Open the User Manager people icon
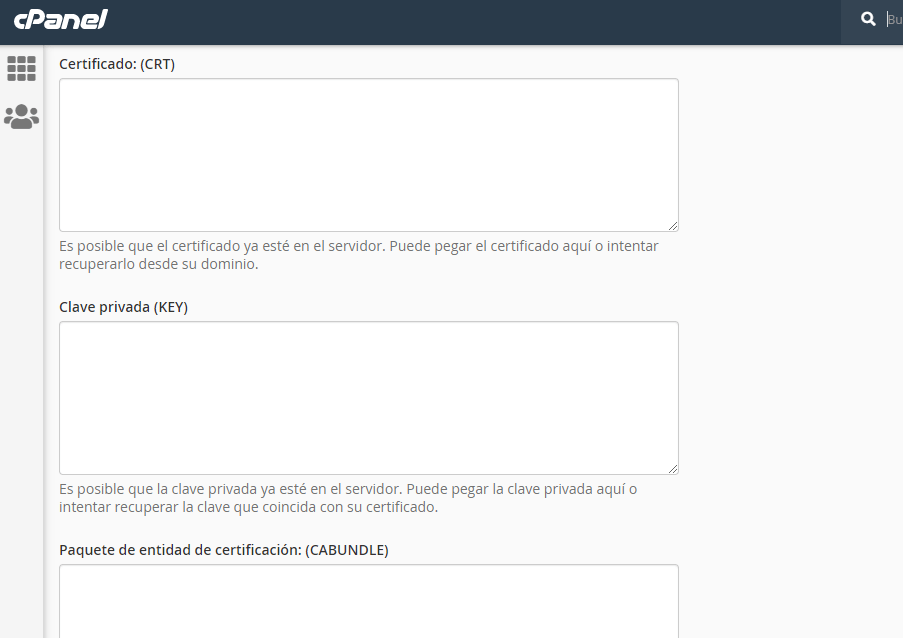The image size is (903, 638). point(21,116)
